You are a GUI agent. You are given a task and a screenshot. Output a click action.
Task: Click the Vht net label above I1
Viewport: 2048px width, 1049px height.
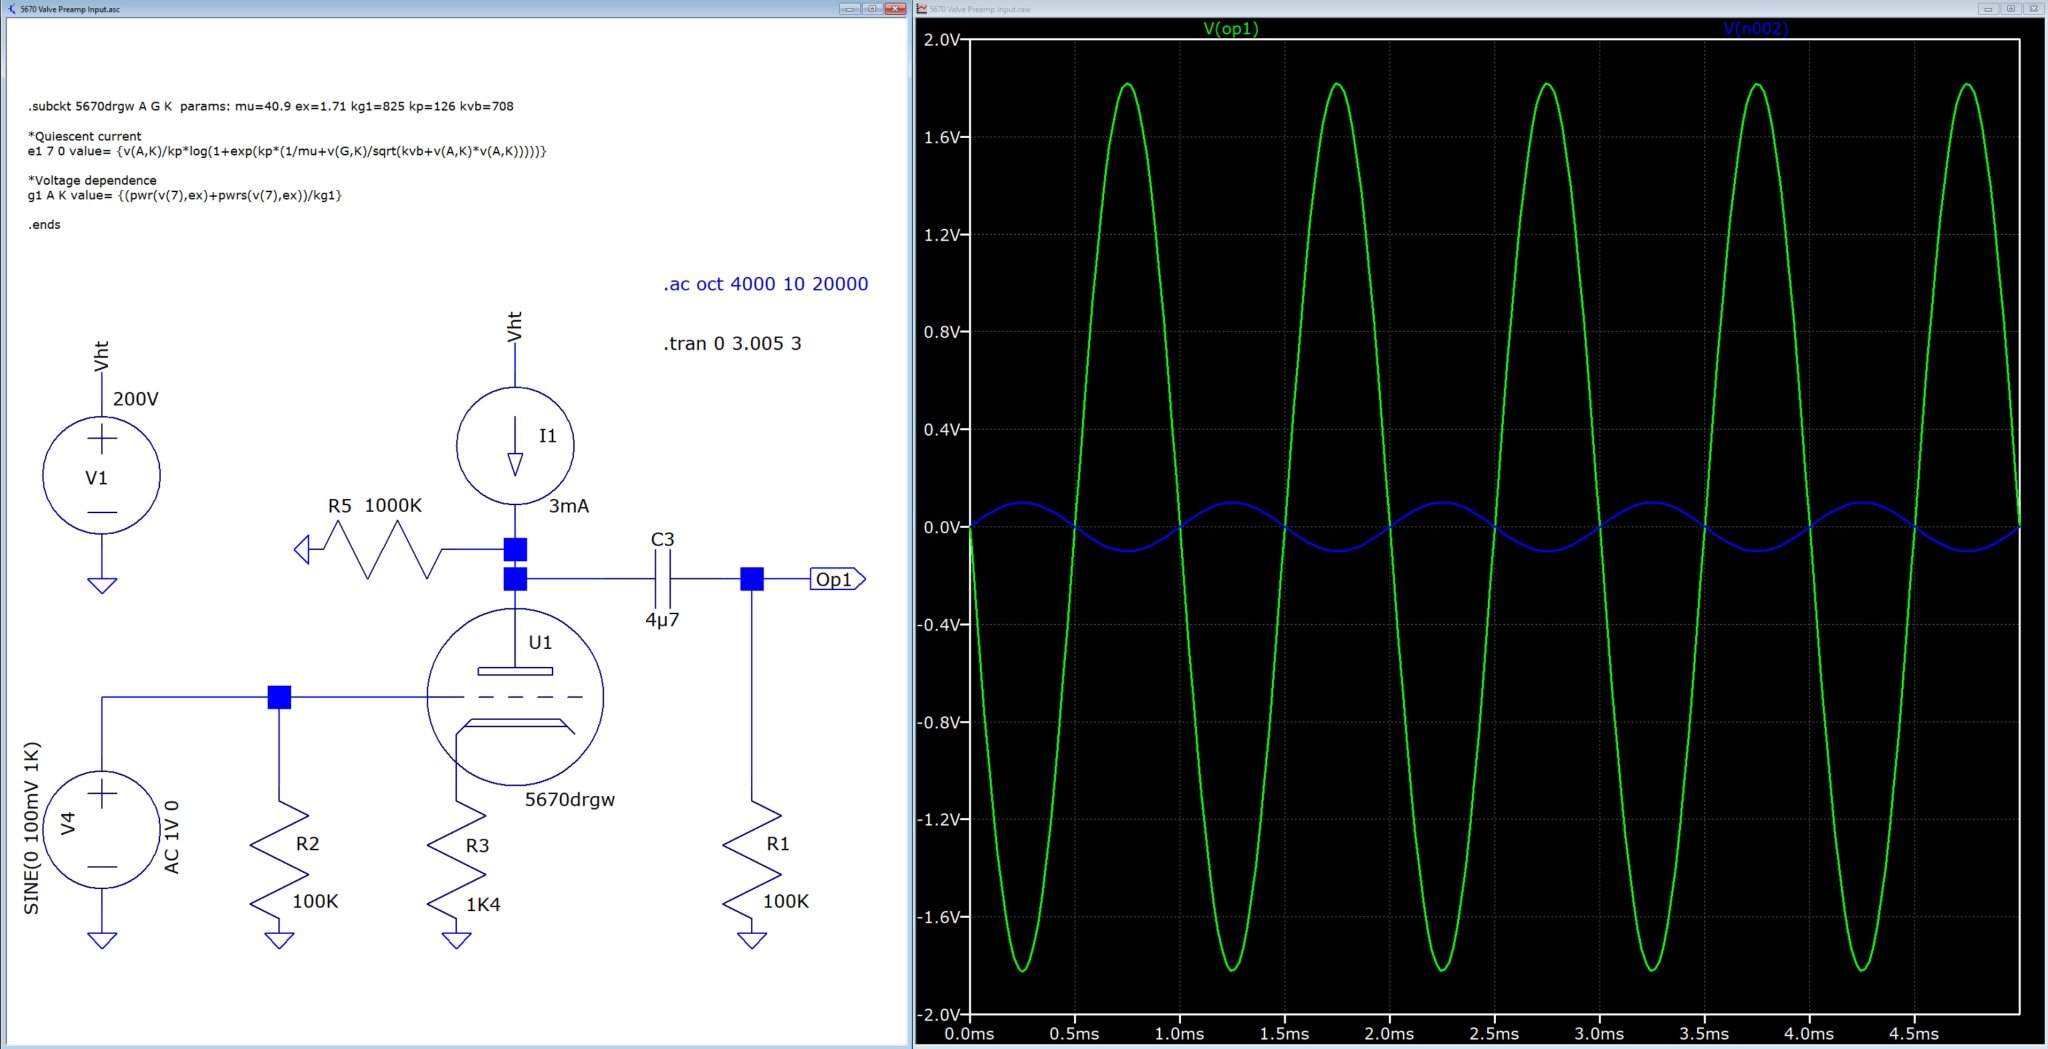tap(515, 327)
